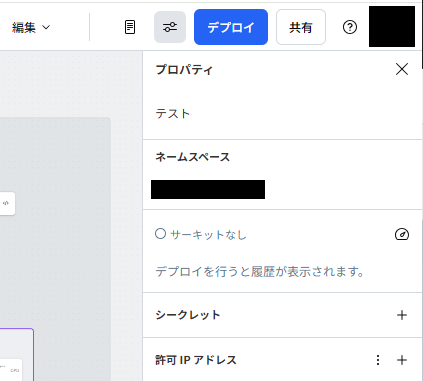Add a 許可 IP アドレス entry with plus
The width and height of the screenshot is (423, 381).
(402, 360)
